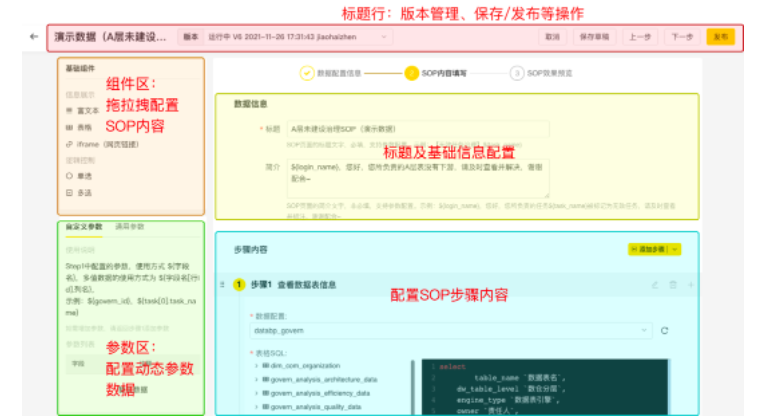Viewport: 760px width, 420px height.
Task: Pick the 多选 checkbox component
Action: (79, 193)
